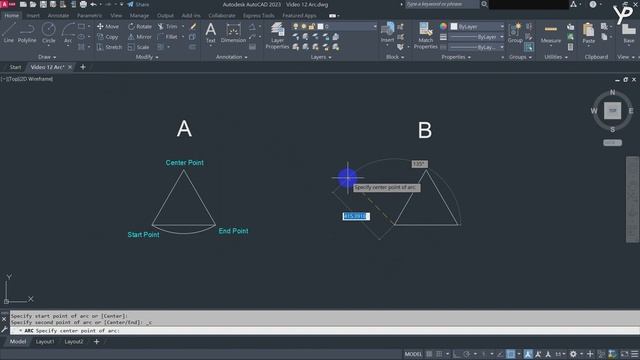Select the Polyline tool

click(x=27, y=33)
